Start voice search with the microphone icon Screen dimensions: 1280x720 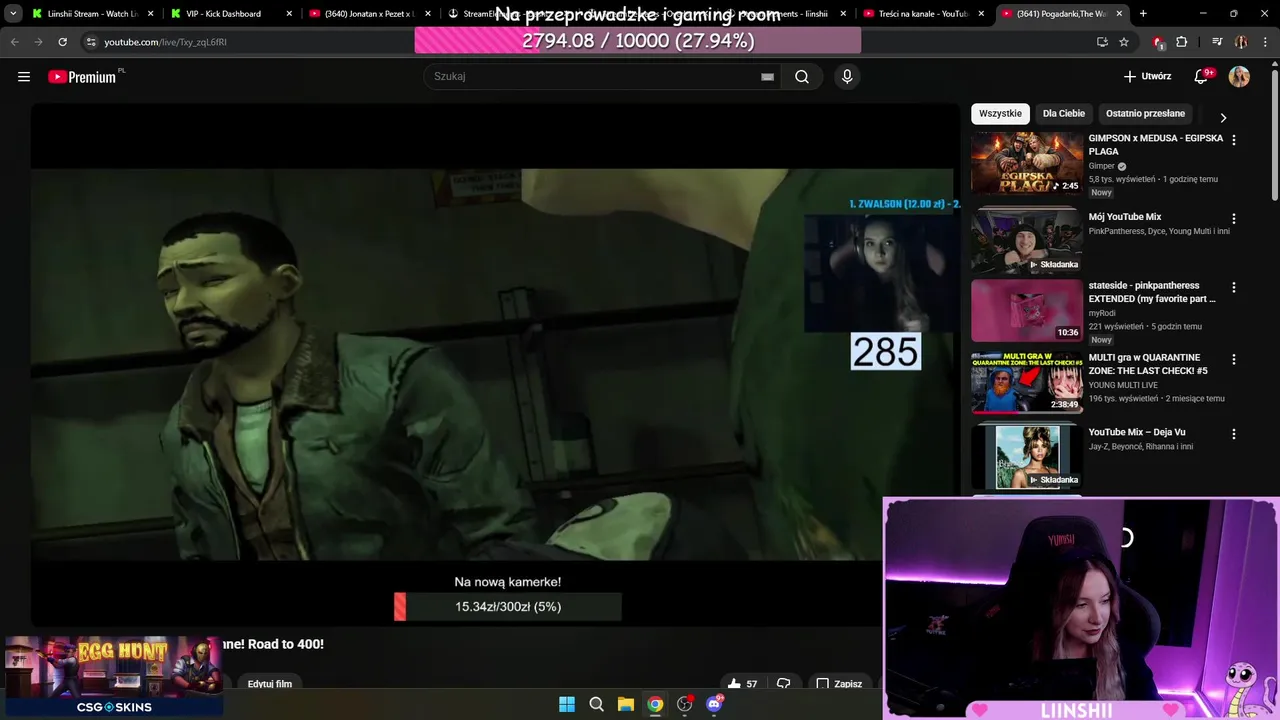(847, 77)
